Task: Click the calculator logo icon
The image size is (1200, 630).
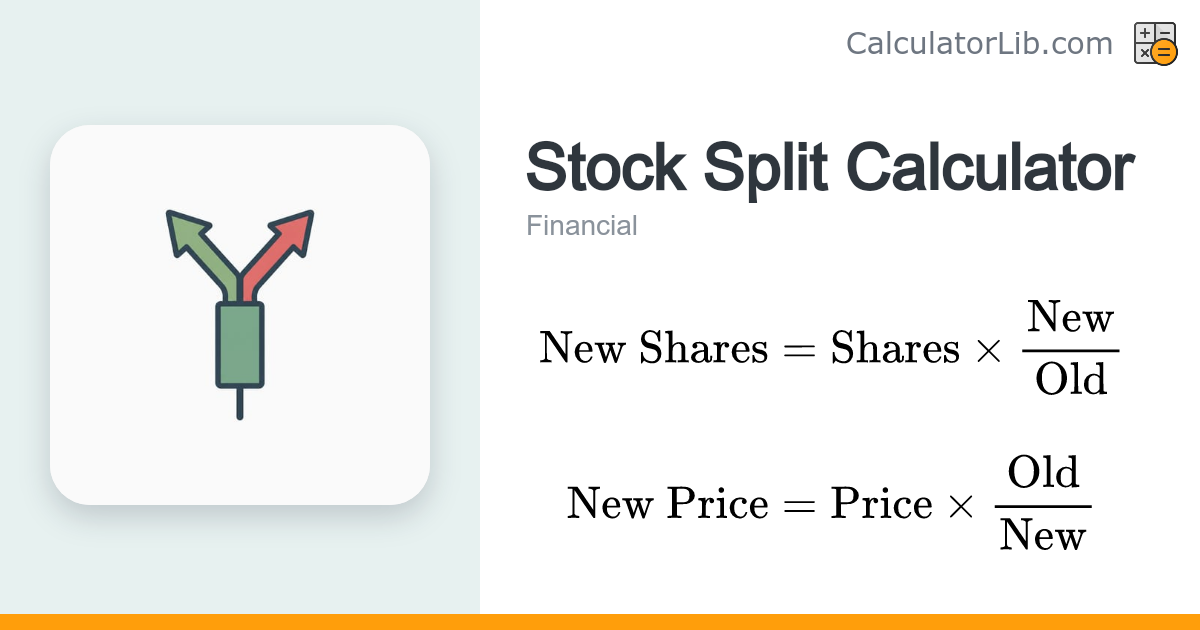Action: (x=1155, y=44)
